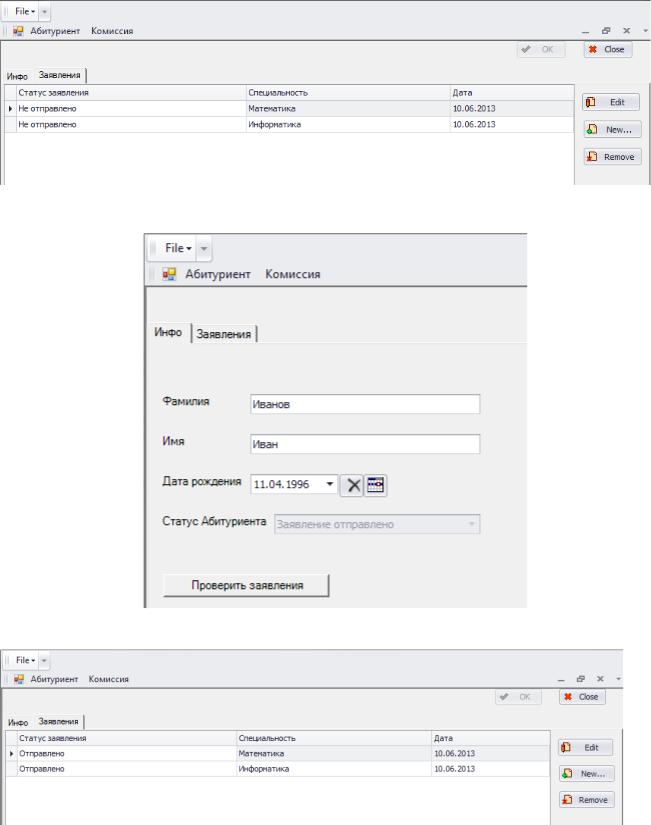This screenshot has height=825, width=651.
Task: Sort by Дата column header, bottom window
Action: (490, 738)
